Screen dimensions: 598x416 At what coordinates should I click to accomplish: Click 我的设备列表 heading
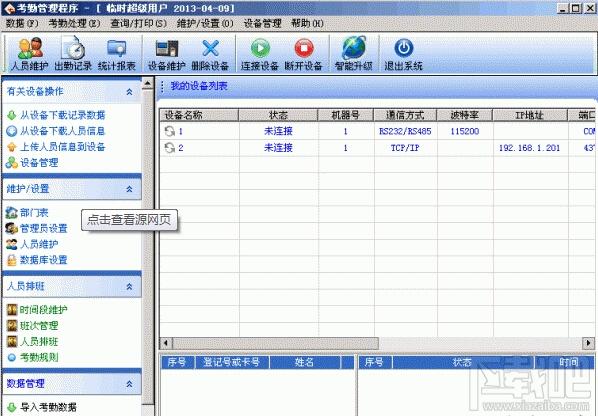199,86
